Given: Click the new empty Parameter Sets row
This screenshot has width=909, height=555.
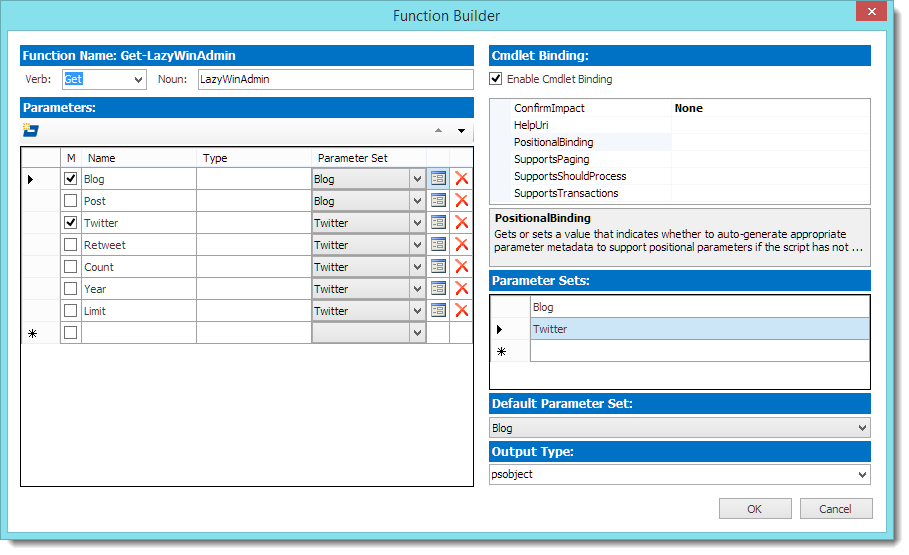Looking at the screenshot, I should [x=700, y=351].
